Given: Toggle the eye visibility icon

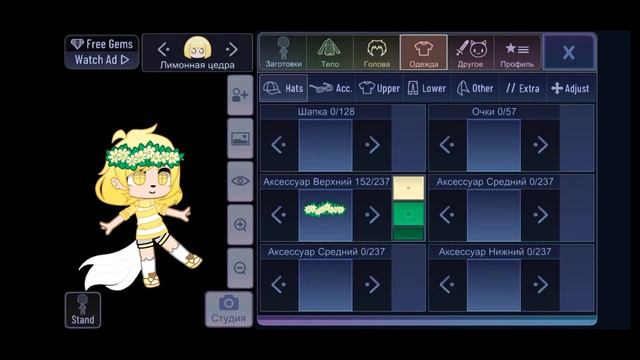Looking at the screenshot, I should (x=240, y=181).
